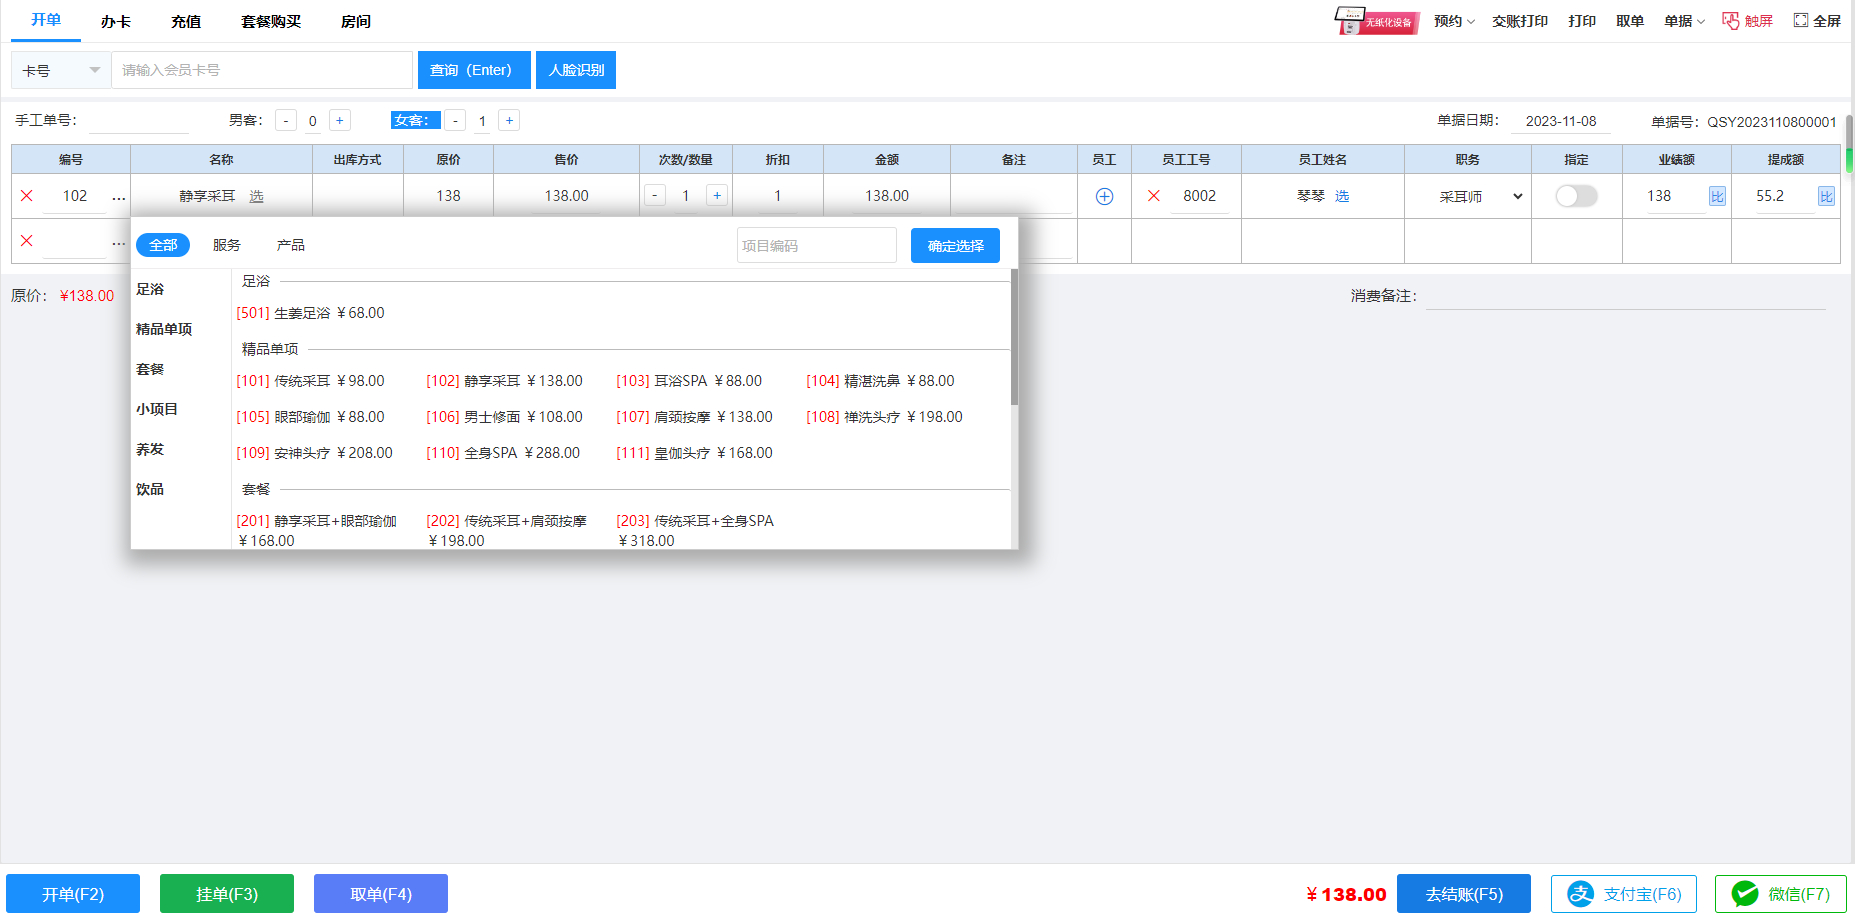Choose item [108] 禅洗头疗
Image resolution: width=1855 pixels, height=922 pixels.
[884, 417]
